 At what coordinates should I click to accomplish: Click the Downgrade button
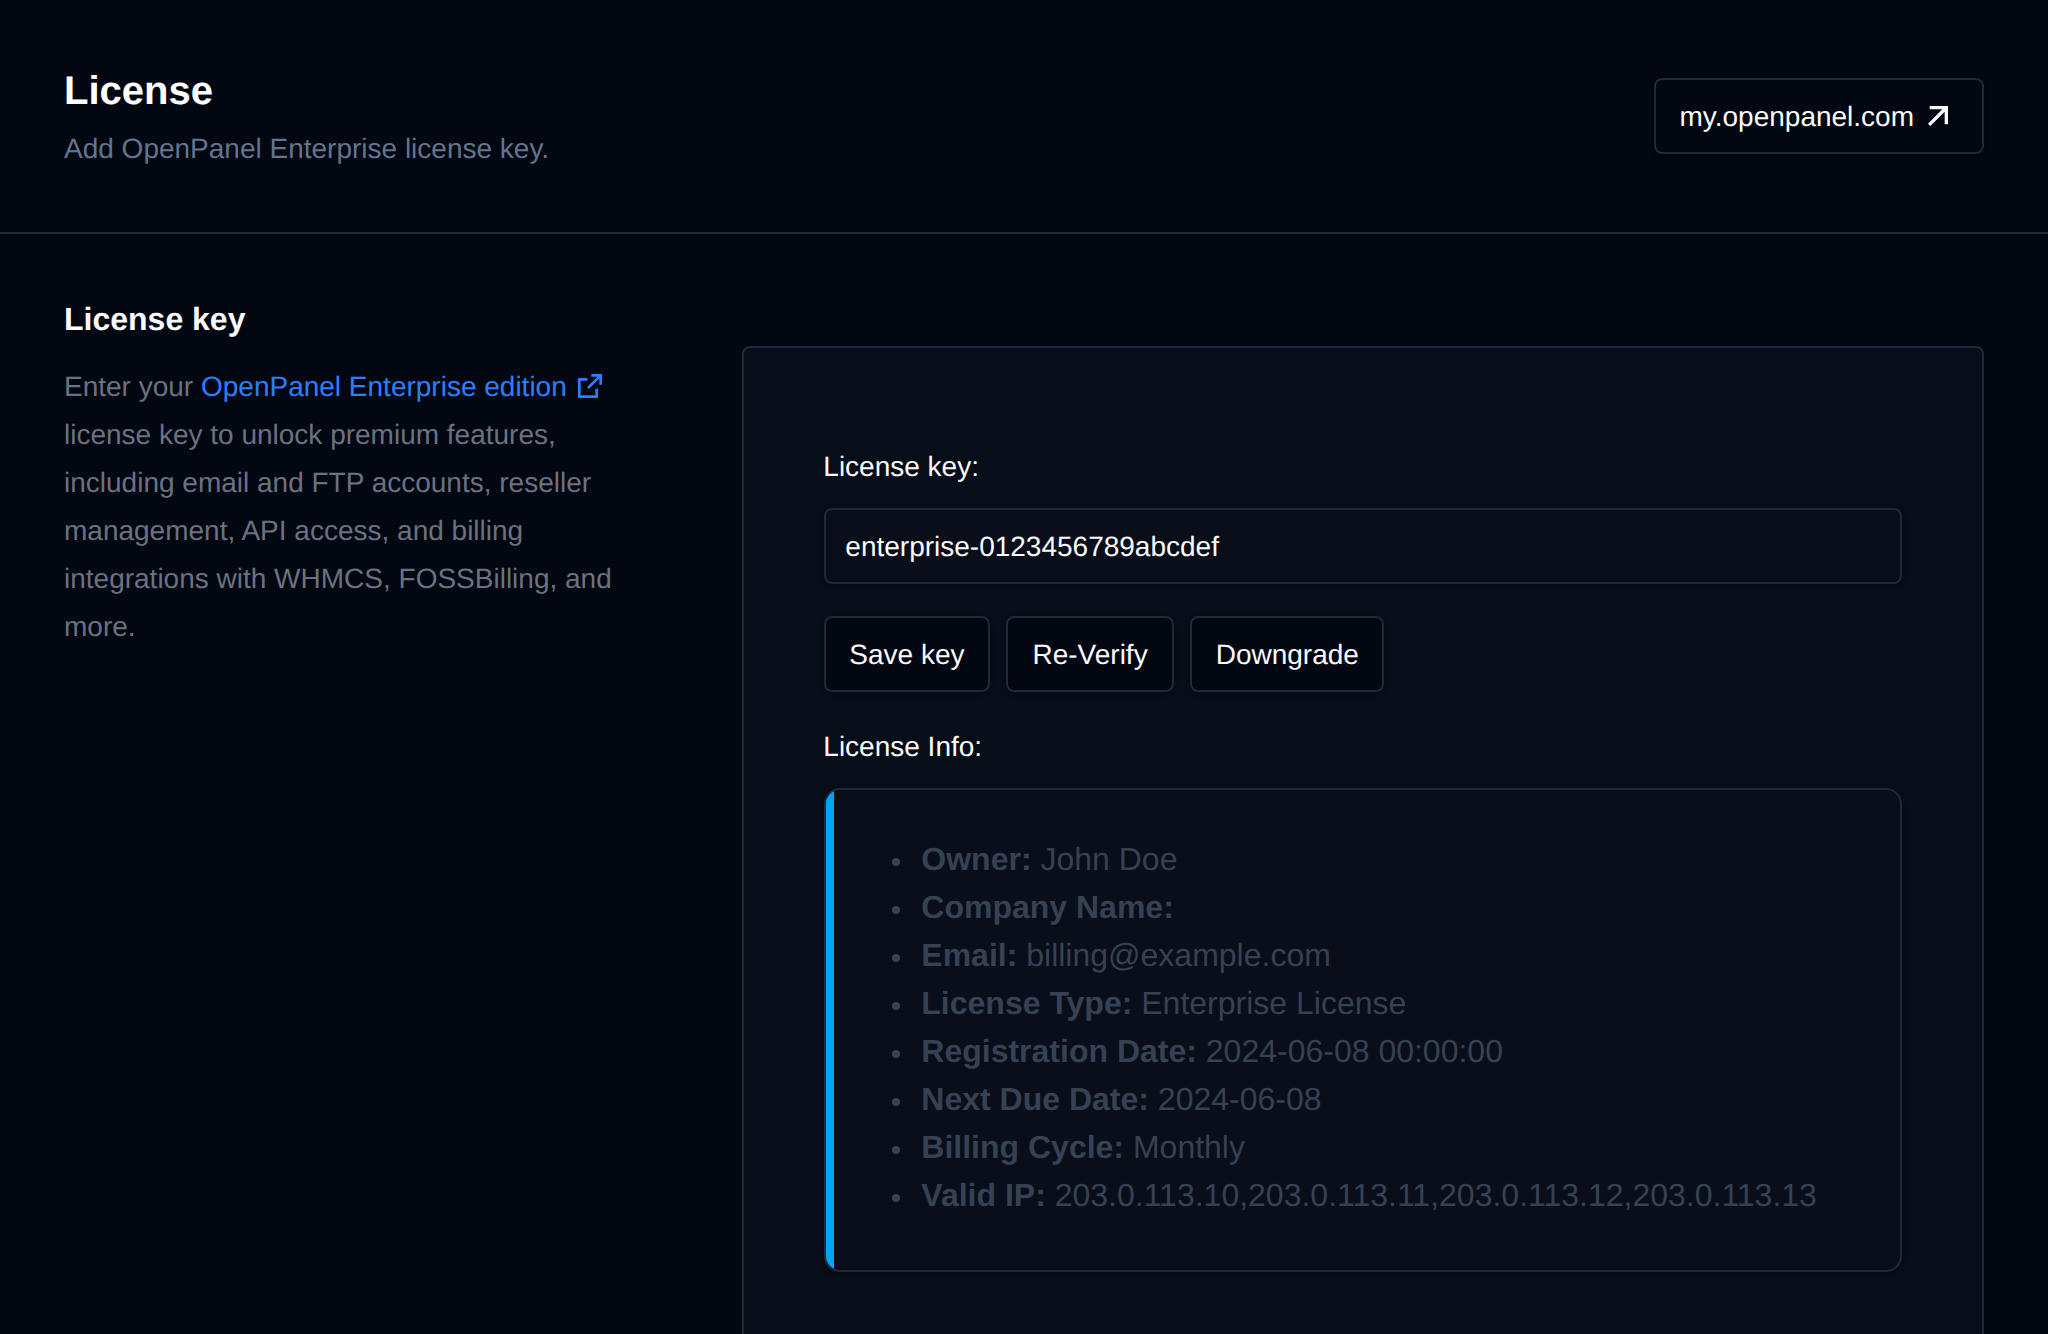pyautogui.click(x=1286, y=654)
